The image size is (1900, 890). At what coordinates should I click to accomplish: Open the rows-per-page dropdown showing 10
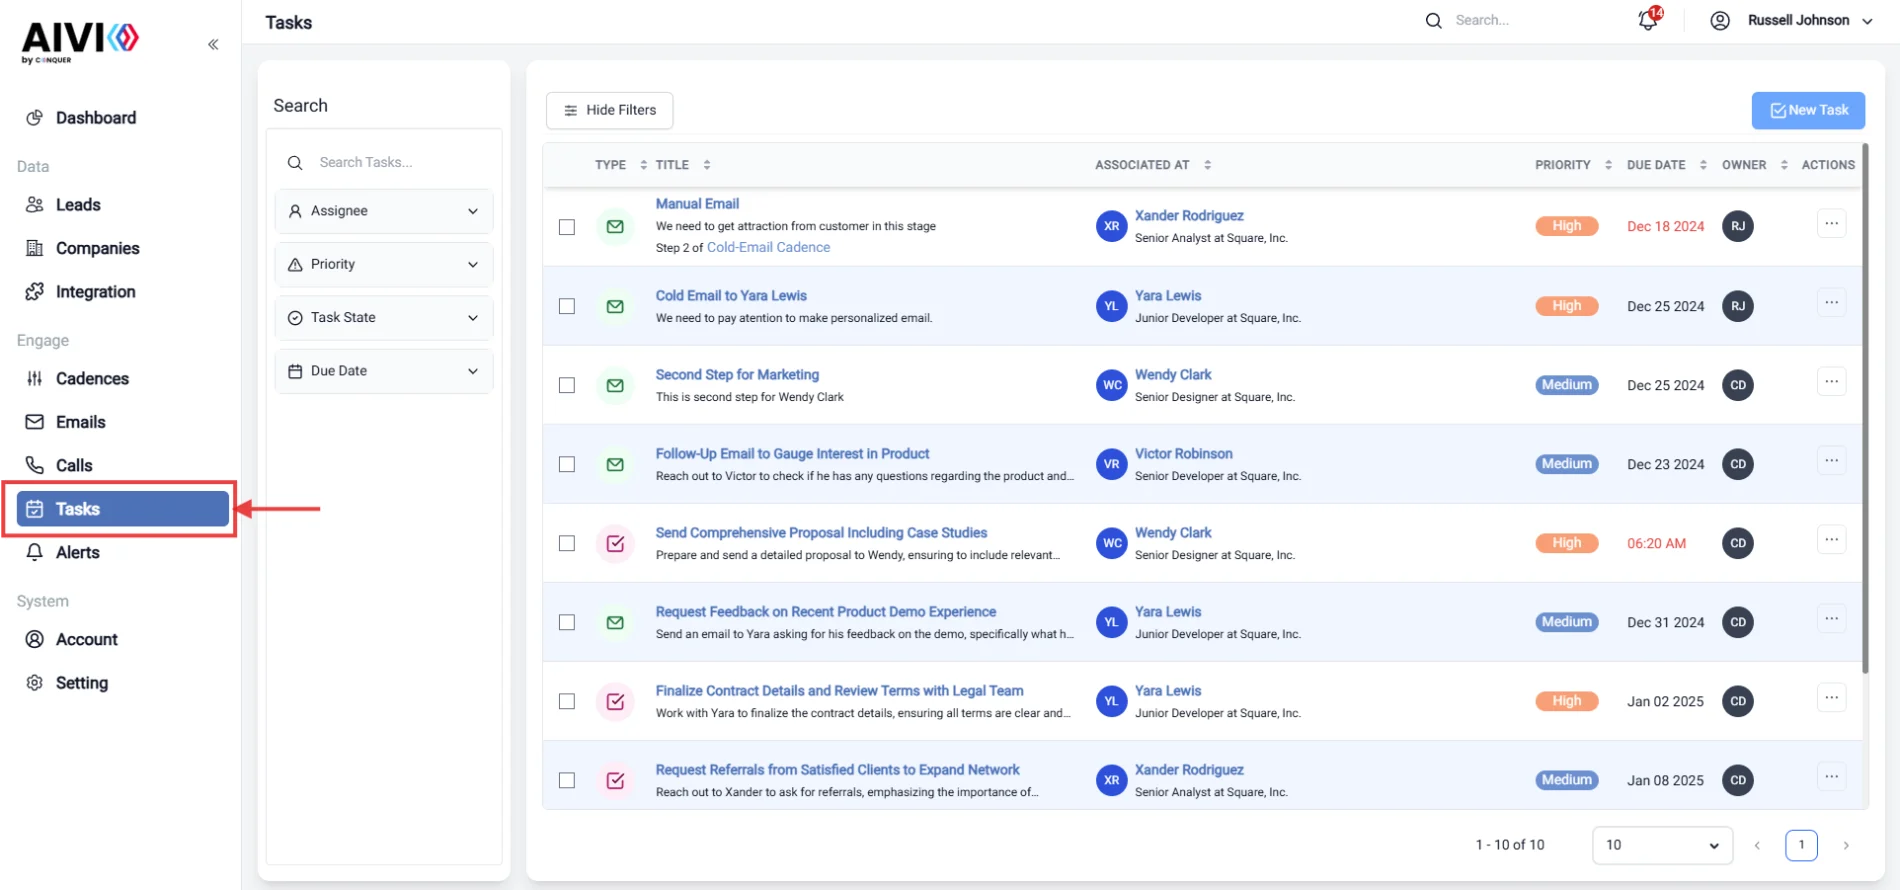(1662, 845)
